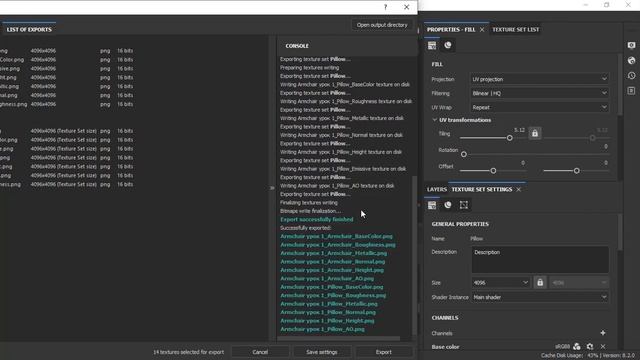Viewport: 640px width, 360px height.
Task: Adjust the Rotation slider handle
Action: 464,154
